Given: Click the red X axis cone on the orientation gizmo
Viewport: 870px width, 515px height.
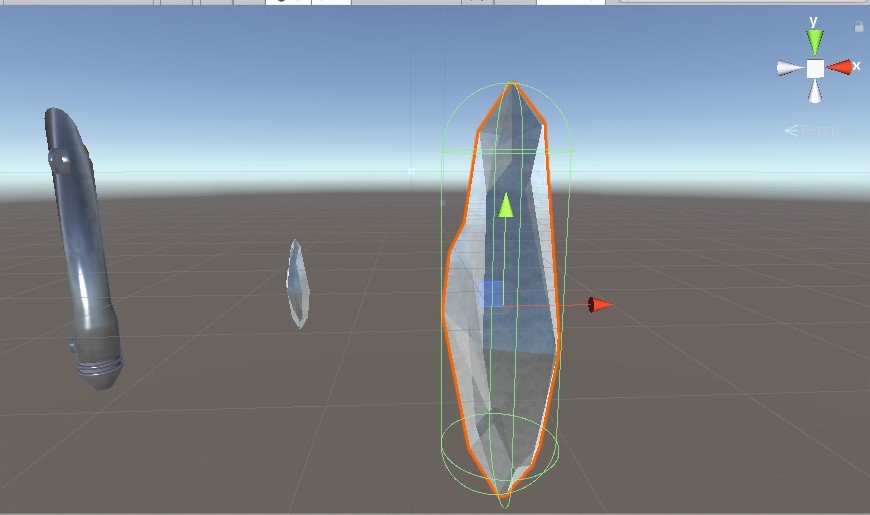Looking at the screenshot, I should [x=839, y=67].
